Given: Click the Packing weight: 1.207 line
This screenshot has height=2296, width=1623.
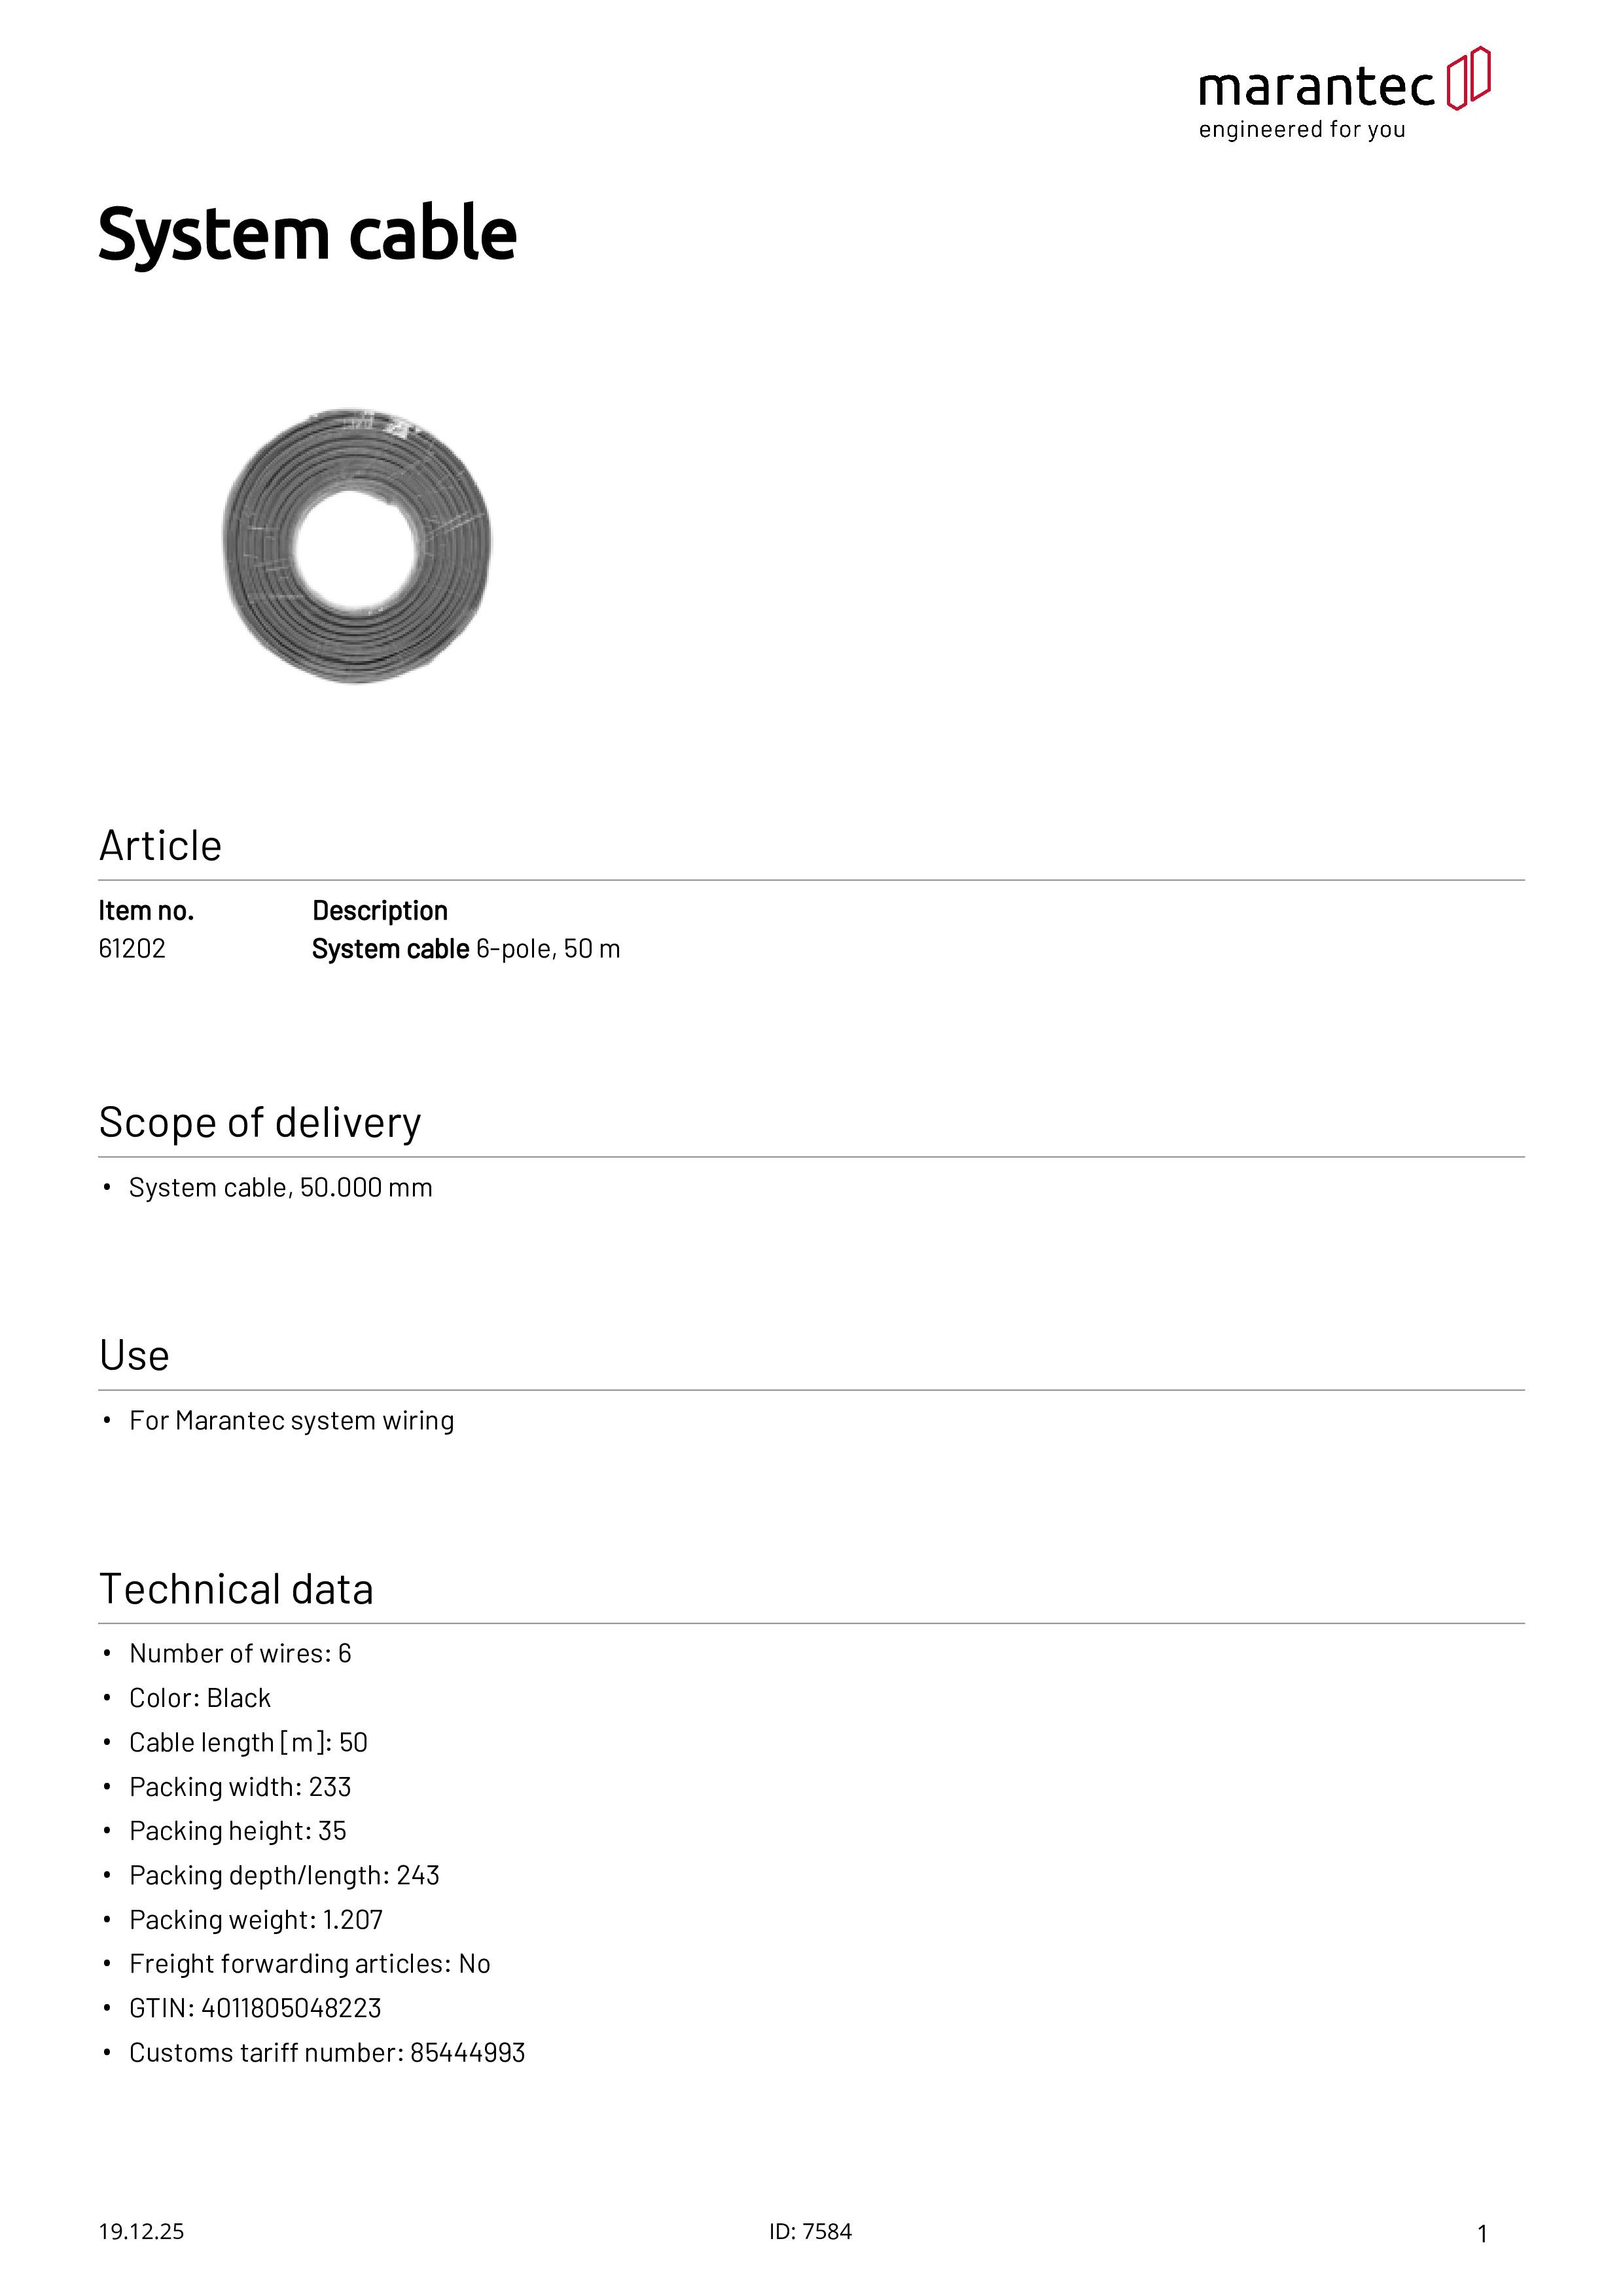Looking at the screenshot, I should coord(256,1920).
